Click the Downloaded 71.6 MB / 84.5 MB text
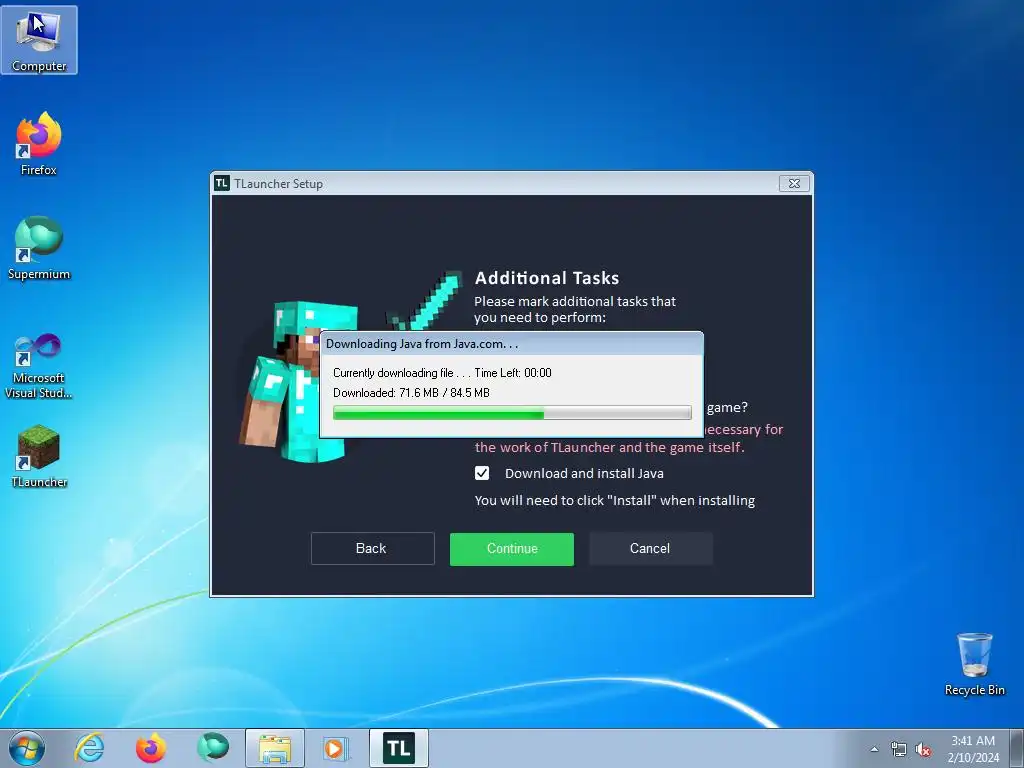This screenshot has width=1024, height=768. [411, 392]
